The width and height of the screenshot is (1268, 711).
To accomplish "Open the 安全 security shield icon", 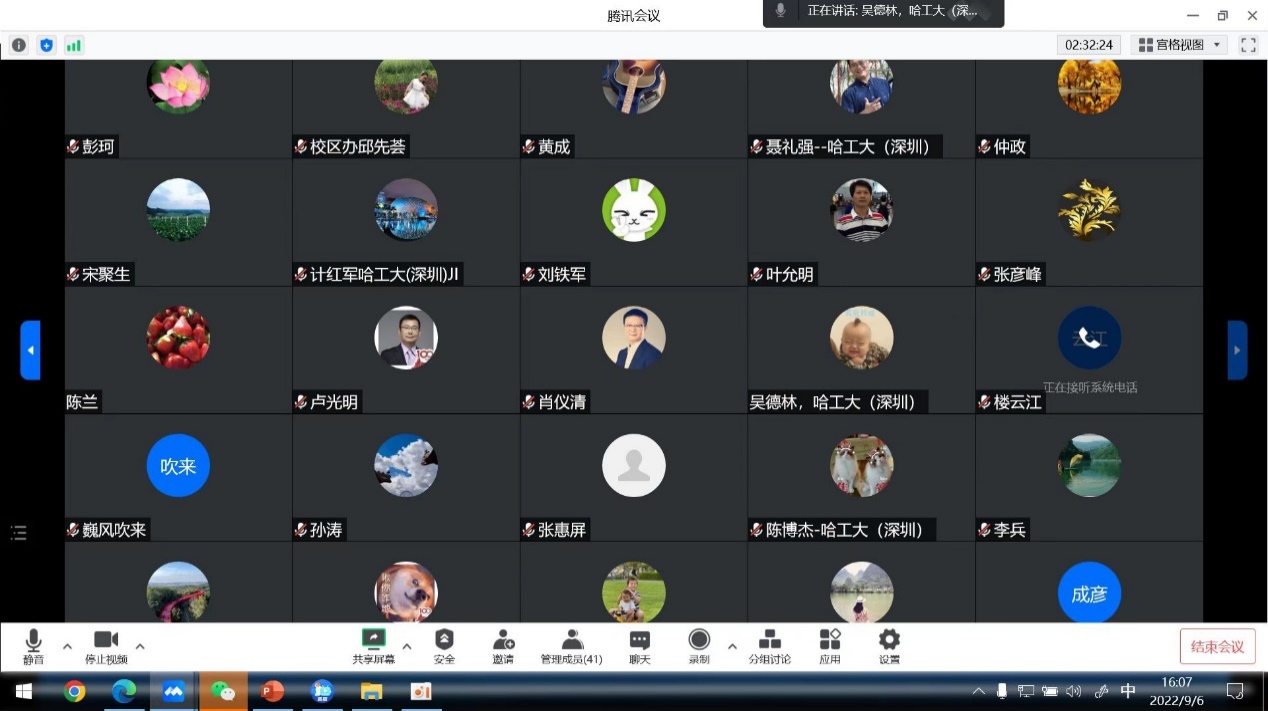I will click(x=444, y=641).
